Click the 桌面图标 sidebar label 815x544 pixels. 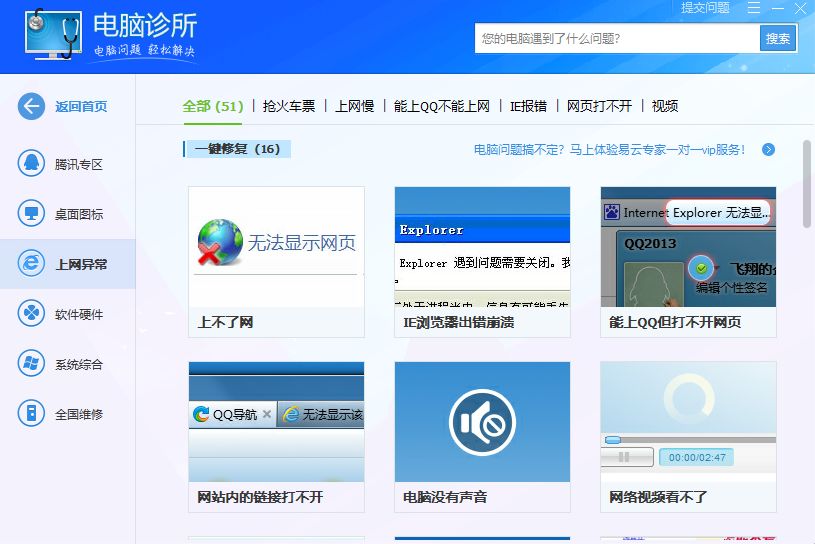pos(79,214)
